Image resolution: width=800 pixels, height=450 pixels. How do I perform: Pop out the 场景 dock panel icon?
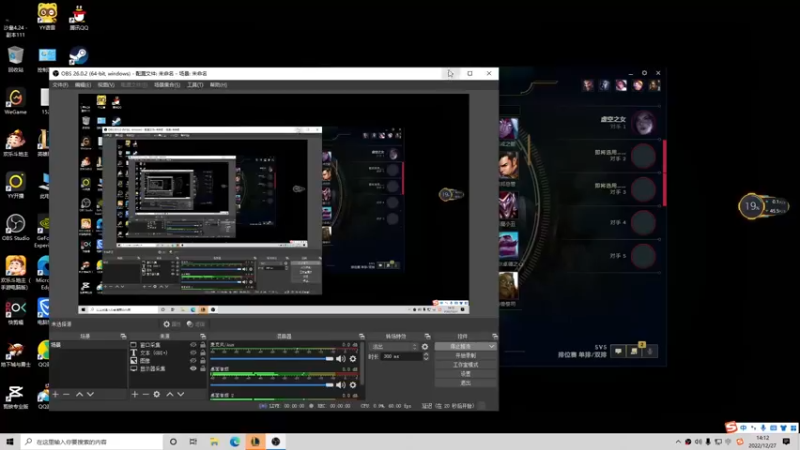[123, 336]
